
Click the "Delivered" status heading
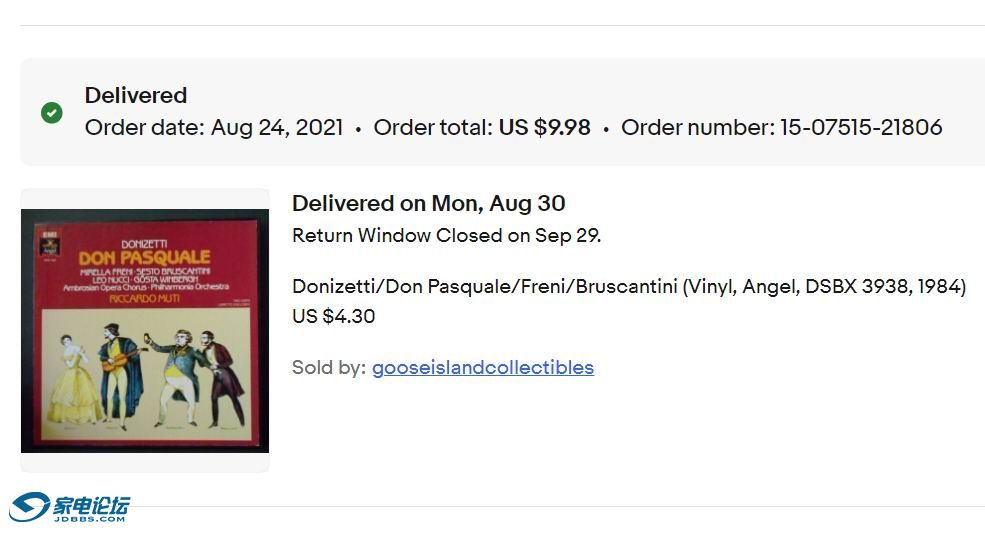pyautogui.click(x=136, y=95)
